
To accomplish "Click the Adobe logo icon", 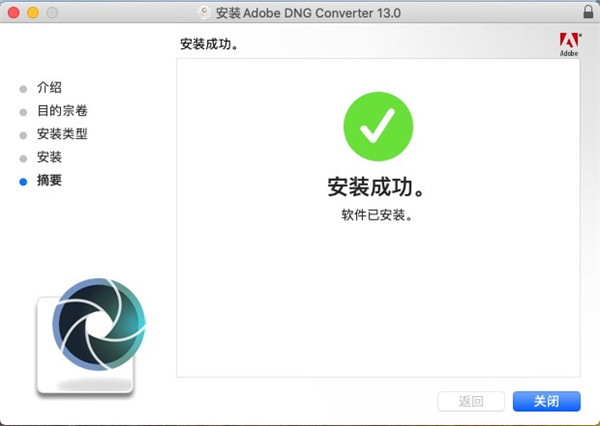I will [569, 44].
